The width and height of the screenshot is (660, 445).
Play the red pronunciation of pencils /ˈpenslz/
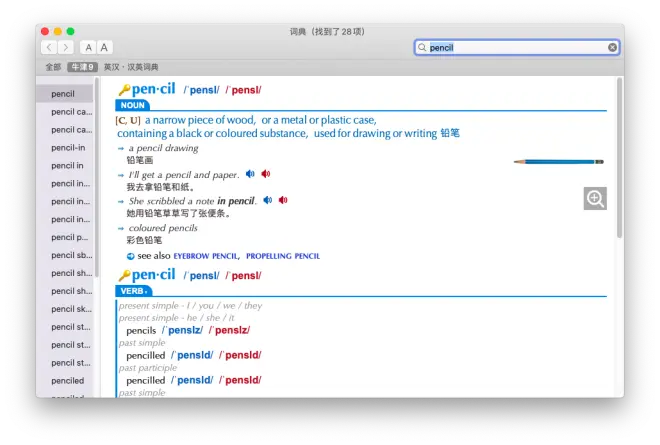point(229,330)
